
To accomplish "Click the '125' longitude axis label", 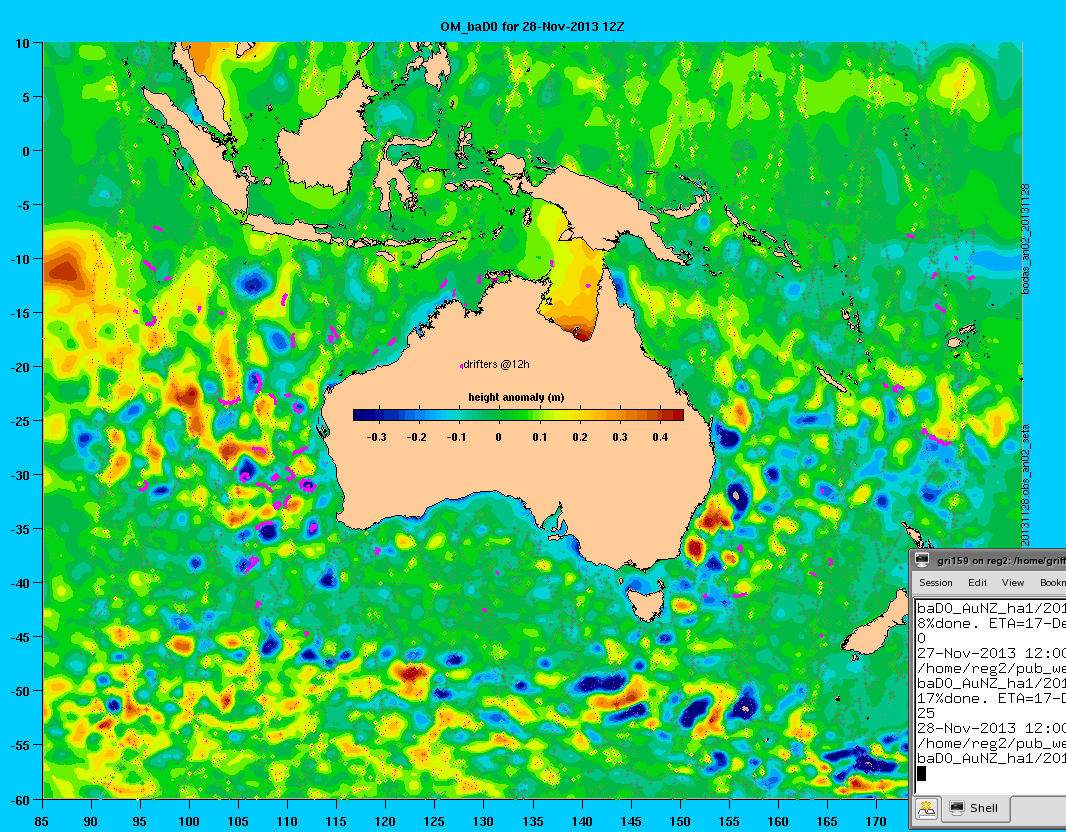I will click(x=434, y=821).
